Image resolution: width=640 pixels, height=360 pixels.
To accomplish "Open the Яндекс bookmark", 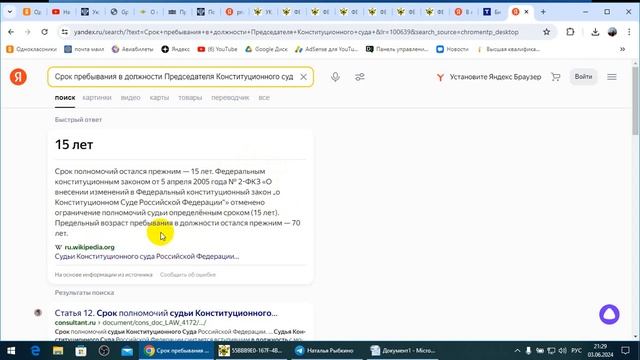I will pyautogui.click(x=176, y=49).
